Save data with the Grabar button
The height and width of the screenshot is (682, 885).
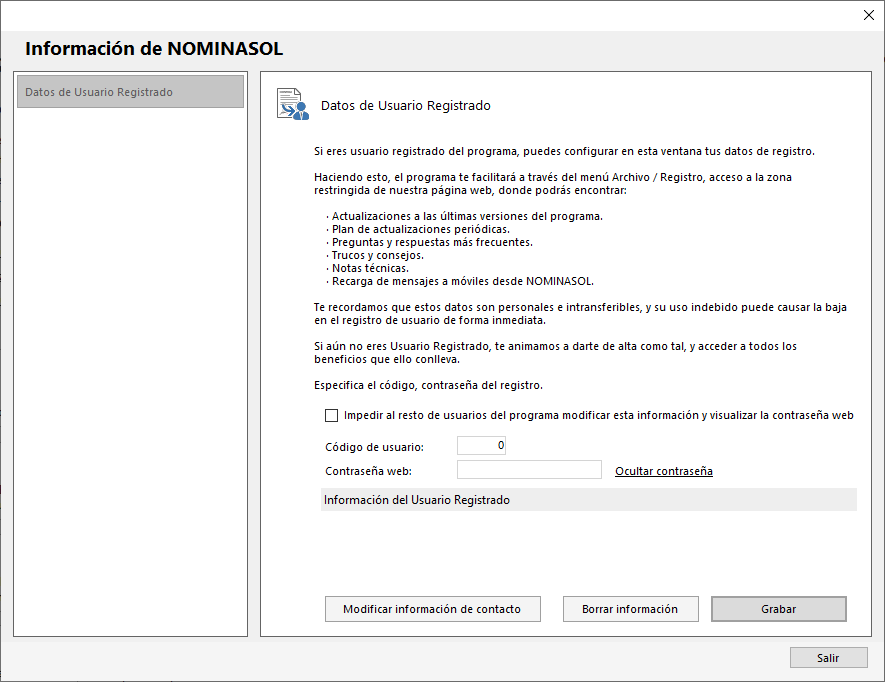tap(778, 609)
